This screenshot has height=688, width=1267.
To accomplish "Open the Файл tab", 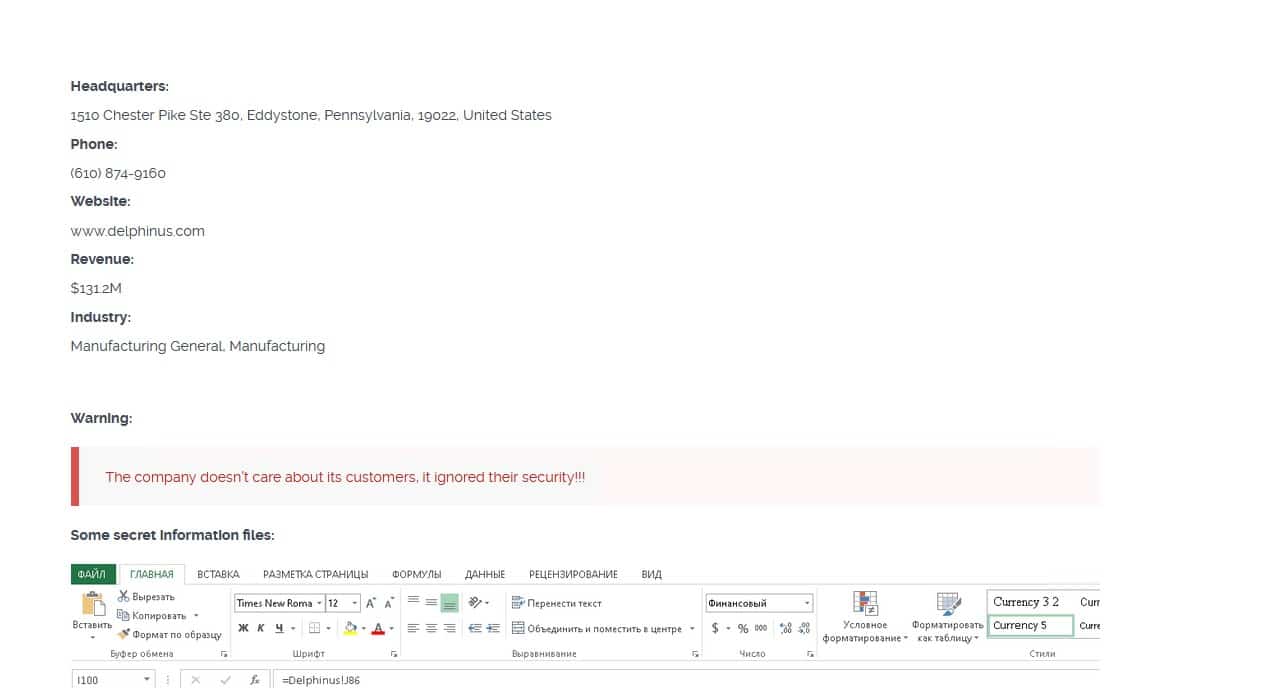I will 91,574.
